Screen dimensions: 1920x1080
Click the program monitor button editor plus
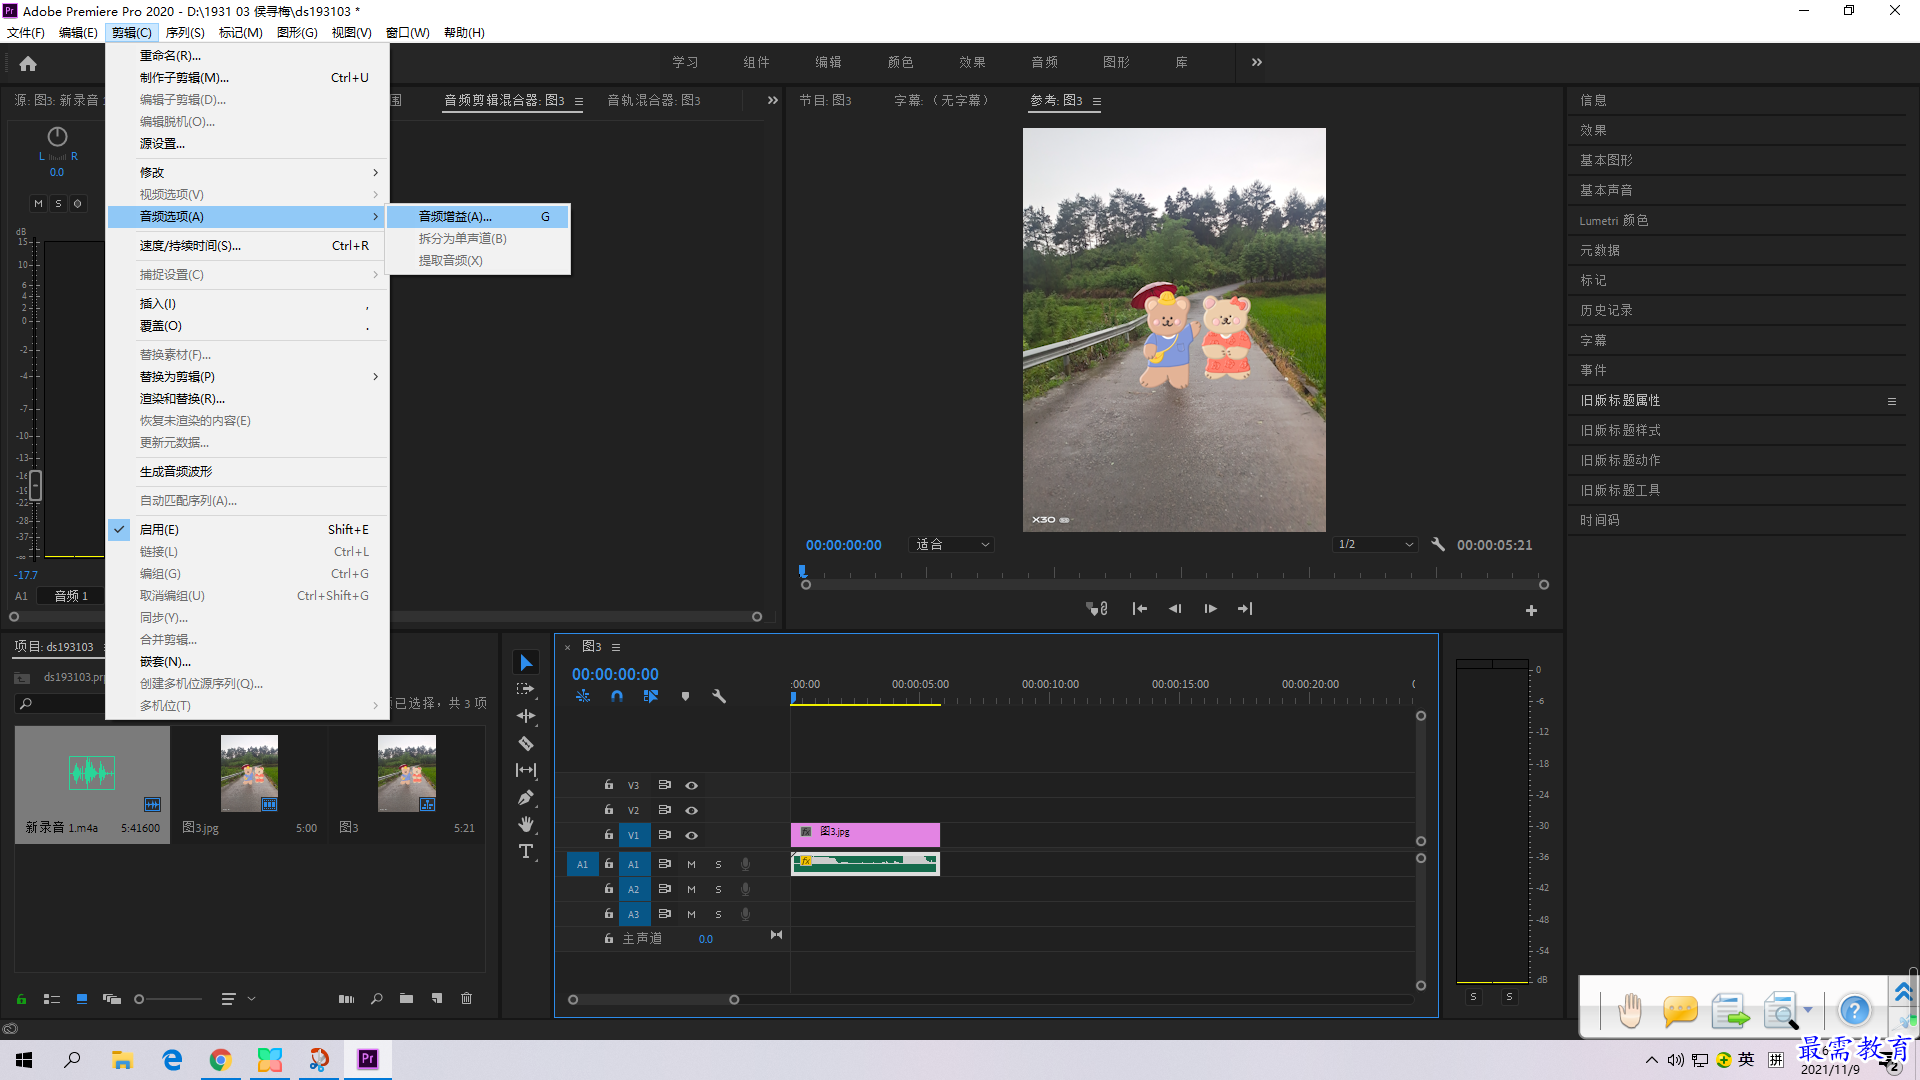click(1531, 610)
